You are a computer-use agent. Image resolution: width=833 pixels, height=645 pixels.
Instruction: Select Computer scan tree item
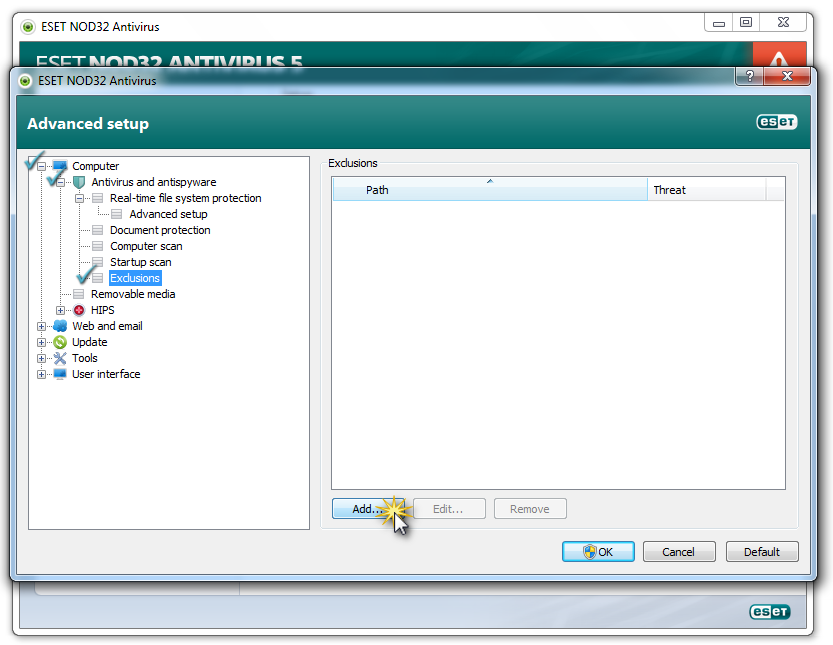click(146, 246)
